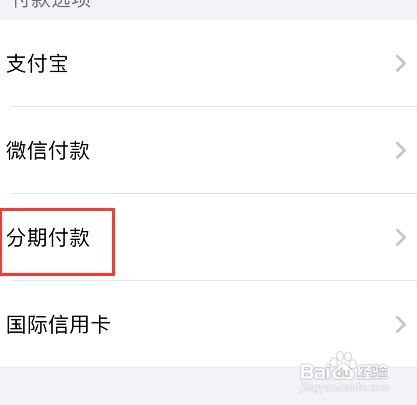
Task: Tap the chevron beside 微信付款
Action: 401,150
